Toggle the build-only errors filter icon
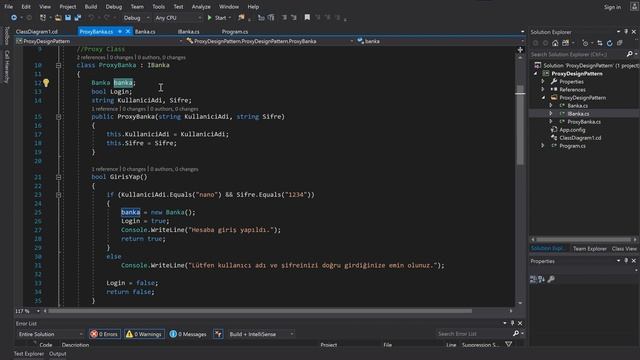Image resolution: width=640 pixels, height=360 pixels. click(x=218, y=334)
